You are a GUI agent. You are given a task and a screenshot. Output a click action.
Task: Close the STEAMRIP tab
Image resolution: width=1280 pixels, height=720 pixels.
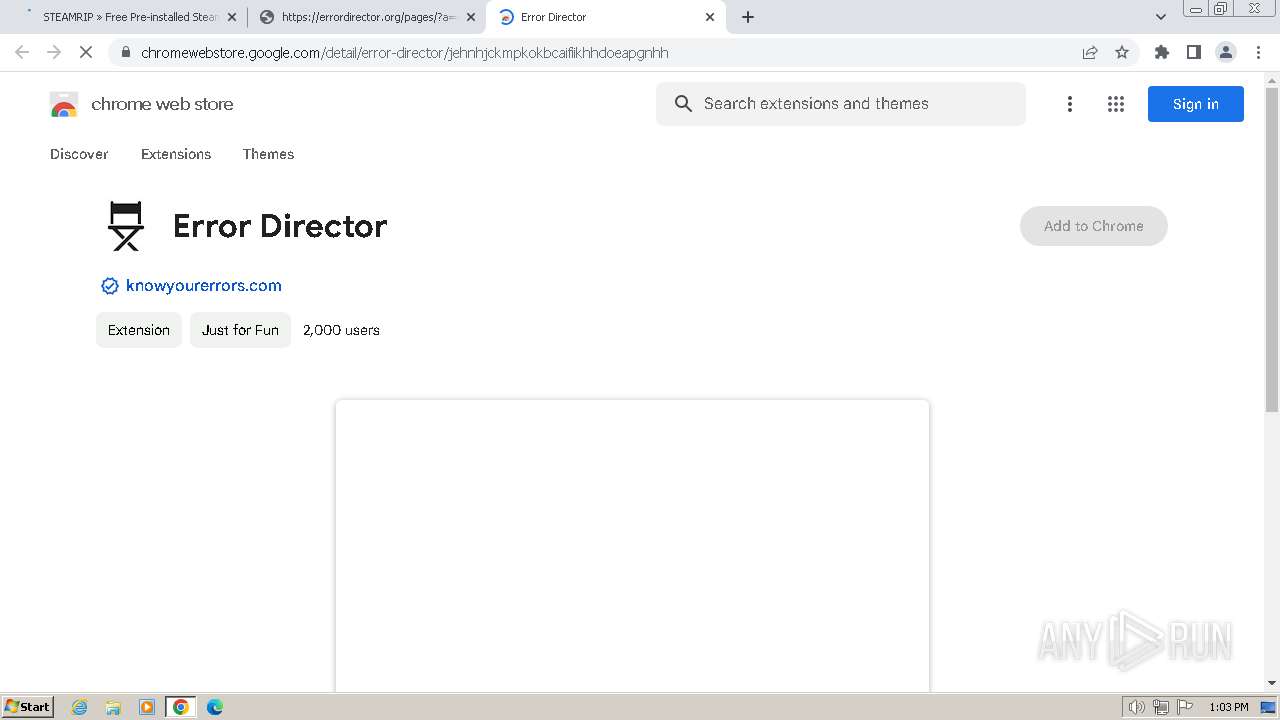(232, 17)
